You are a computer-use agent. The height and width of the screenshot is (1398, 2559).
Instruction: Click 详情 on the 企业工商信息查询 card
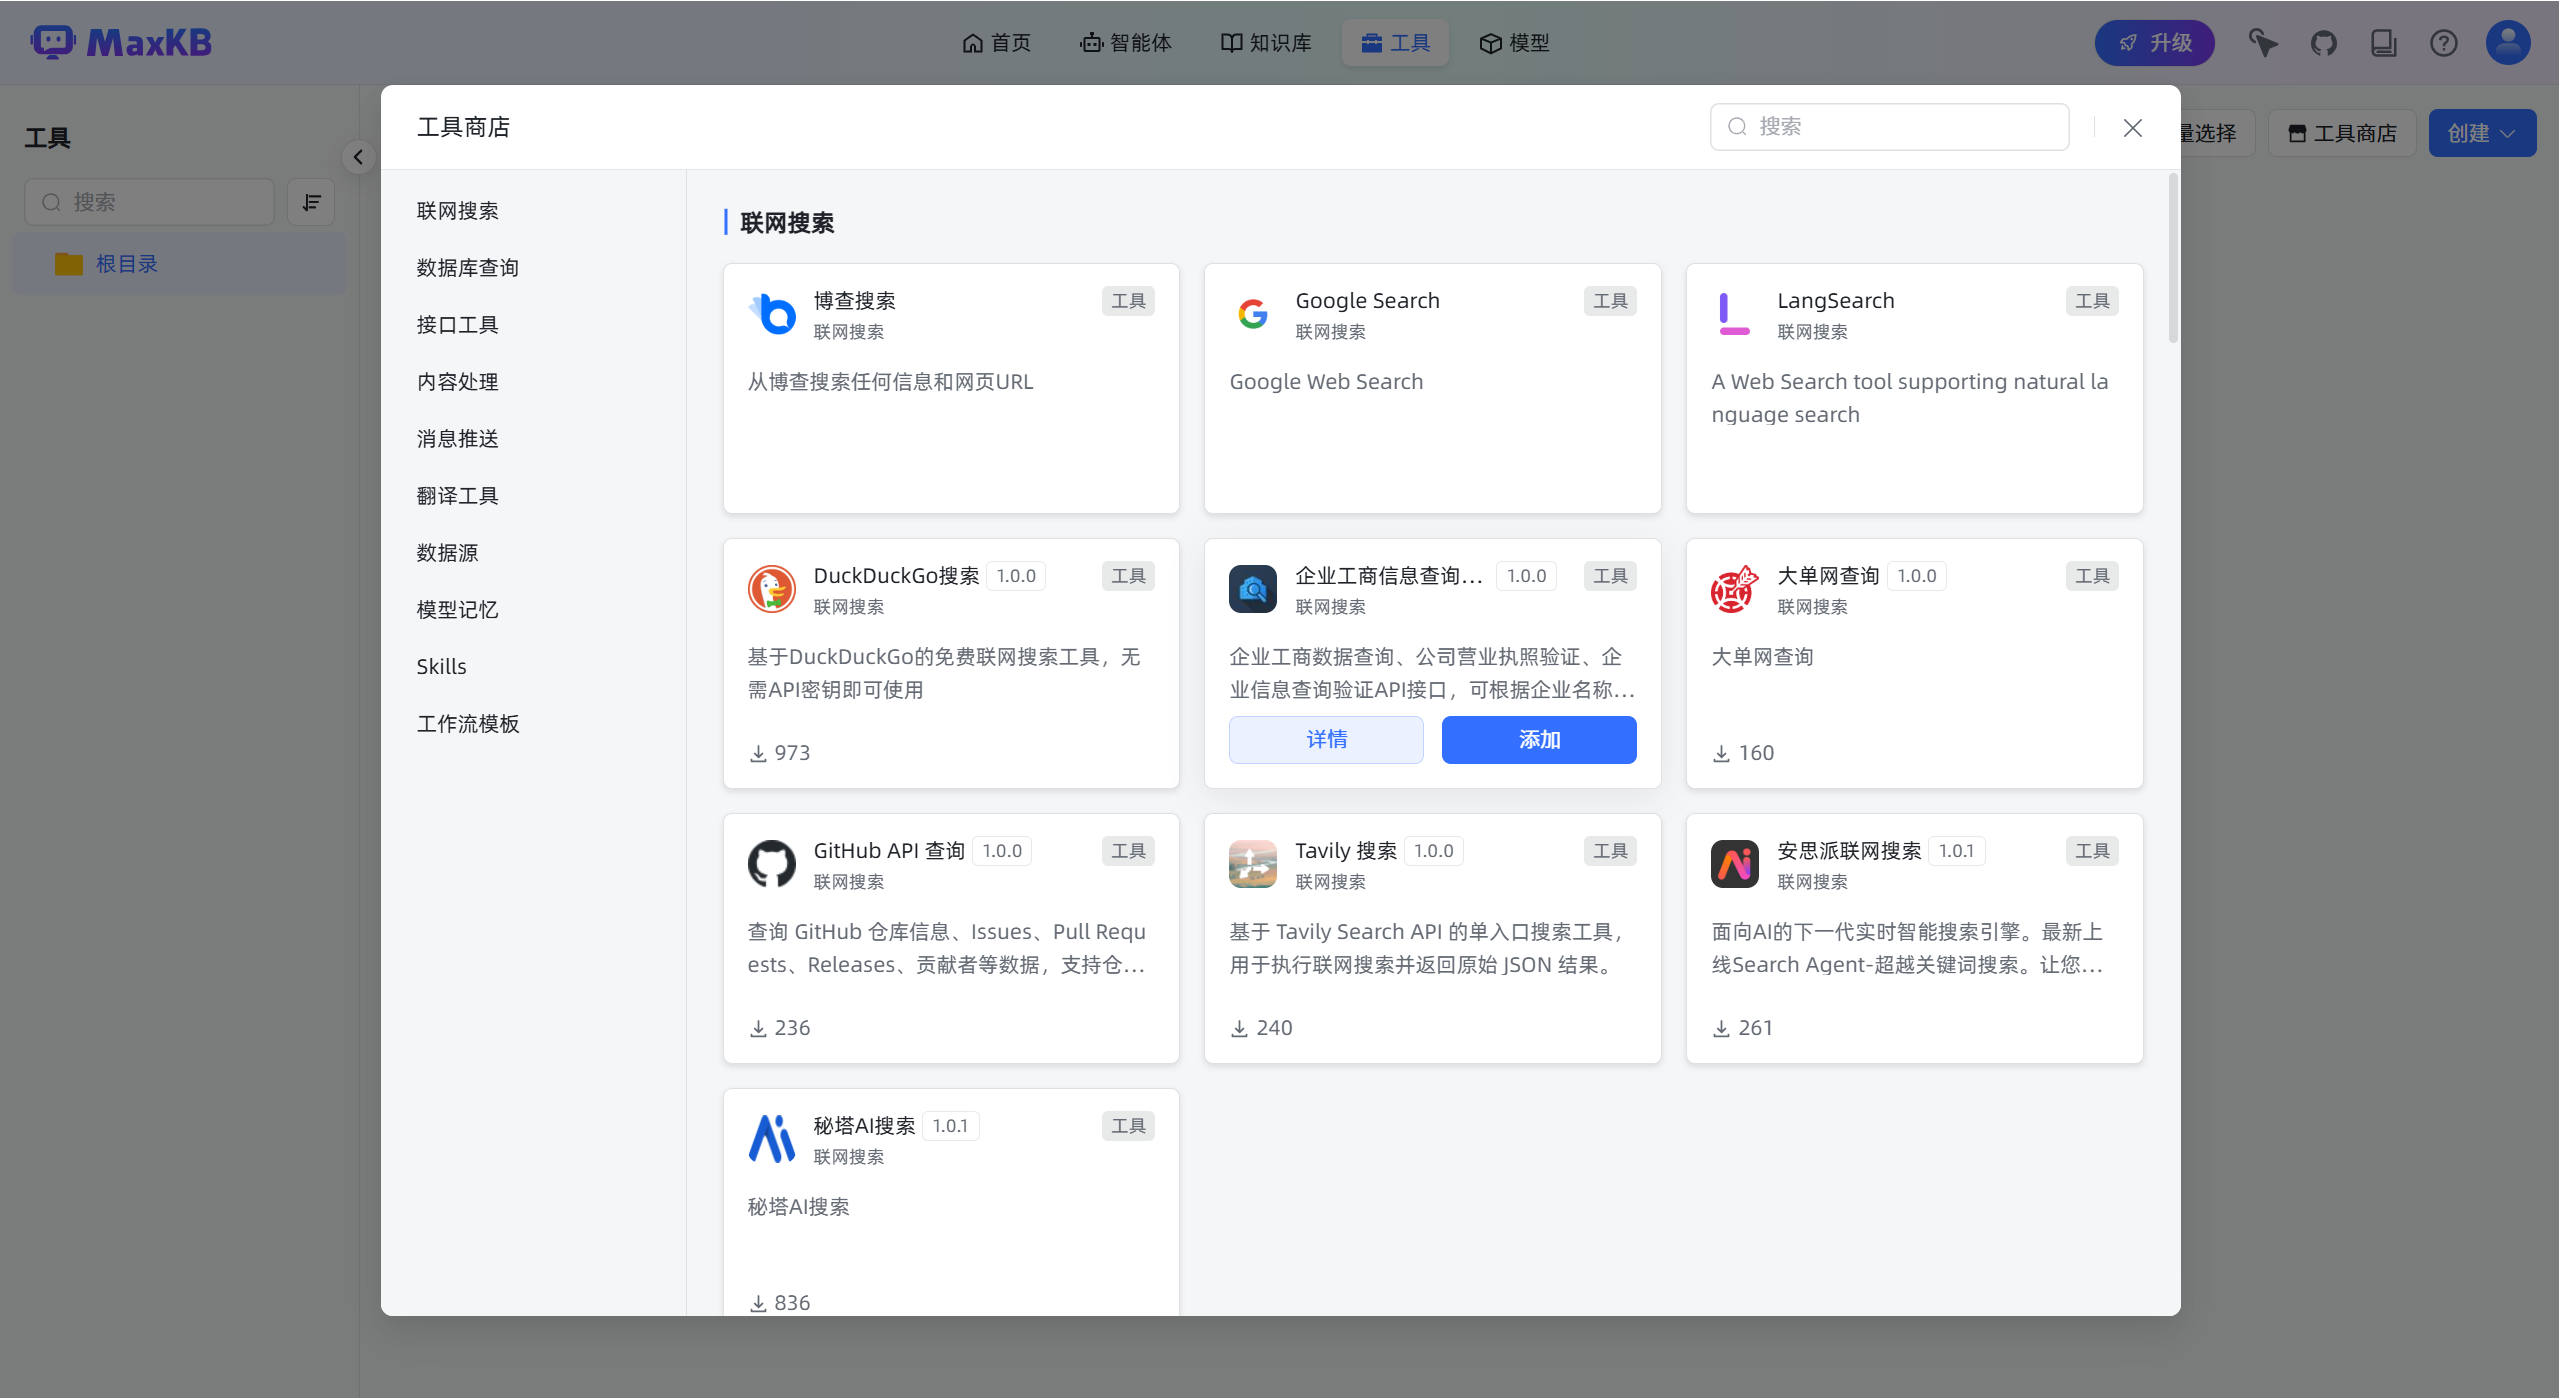tap(1326, 740)
